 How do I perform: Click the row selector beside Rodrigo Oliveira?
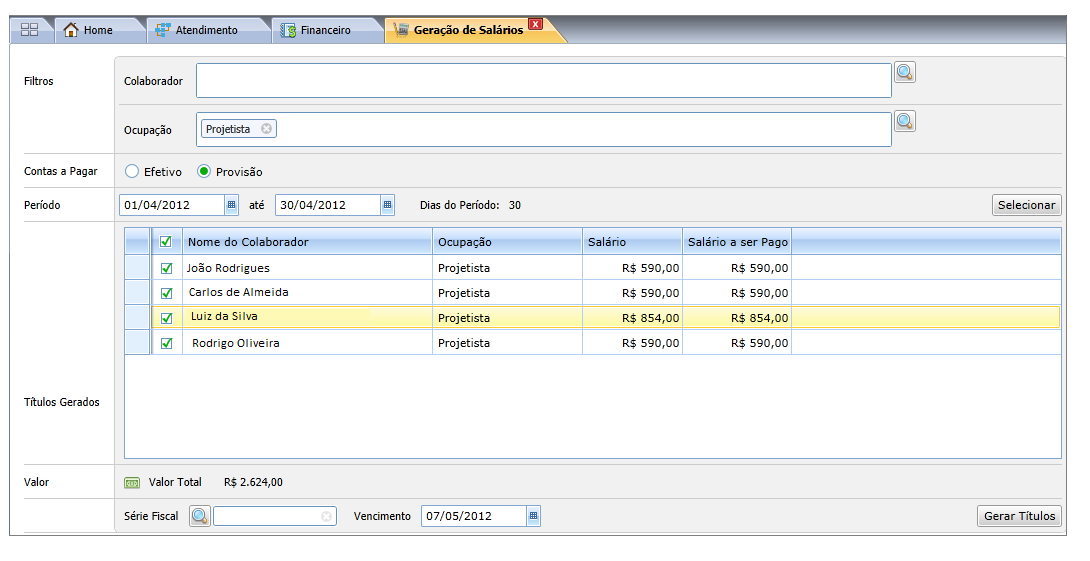click(x=138, y=343)
